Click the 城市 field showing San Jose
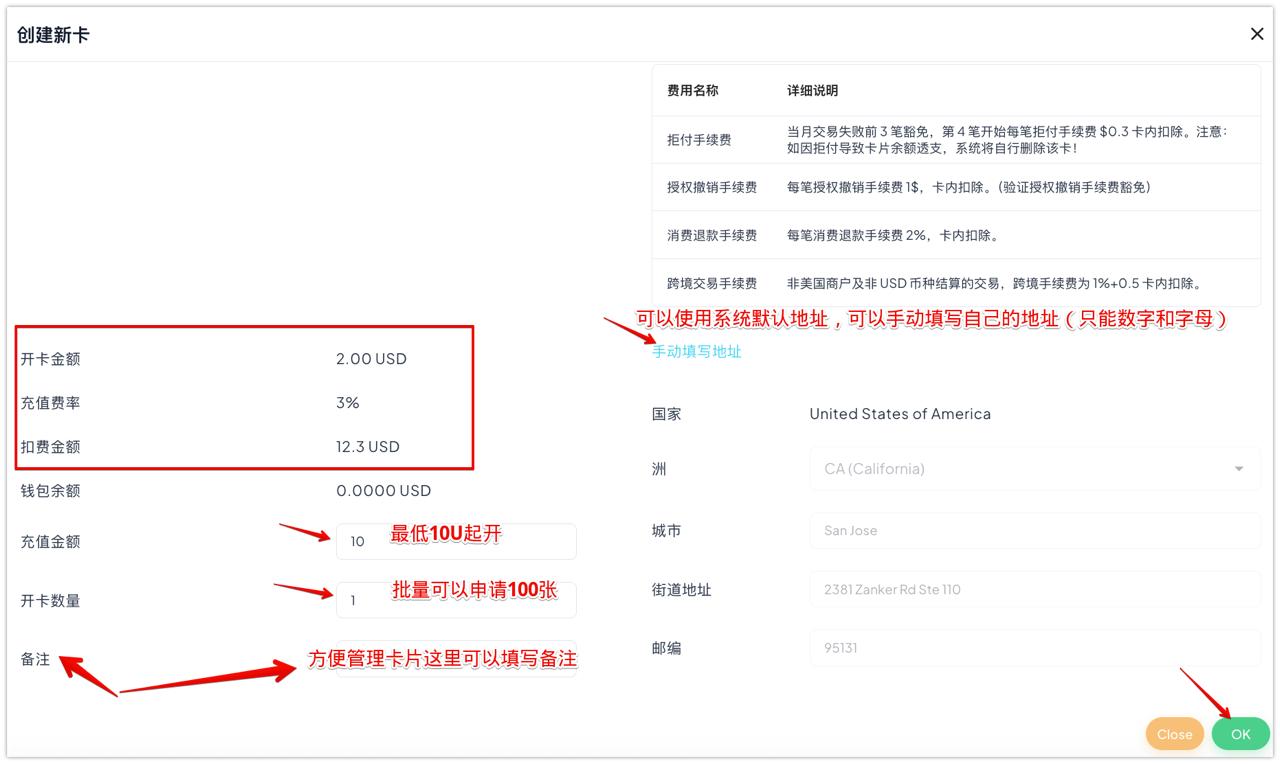 pos(1034,531)
